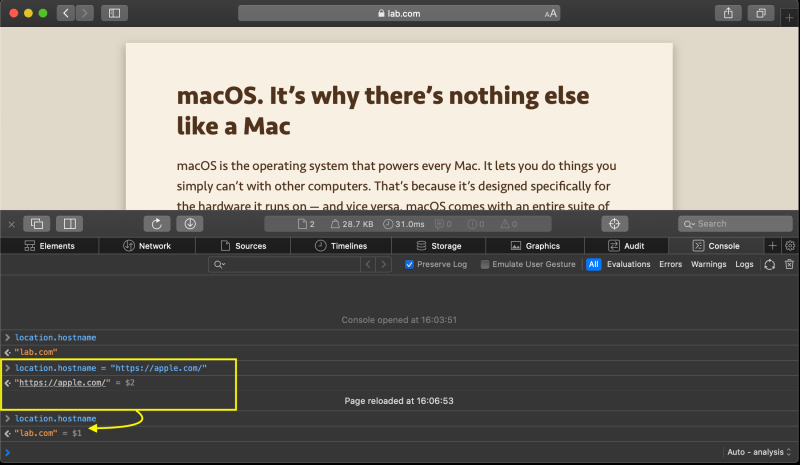Open the Timelines tab
This screenshot has width=800, height=465.
click(341, 246)
